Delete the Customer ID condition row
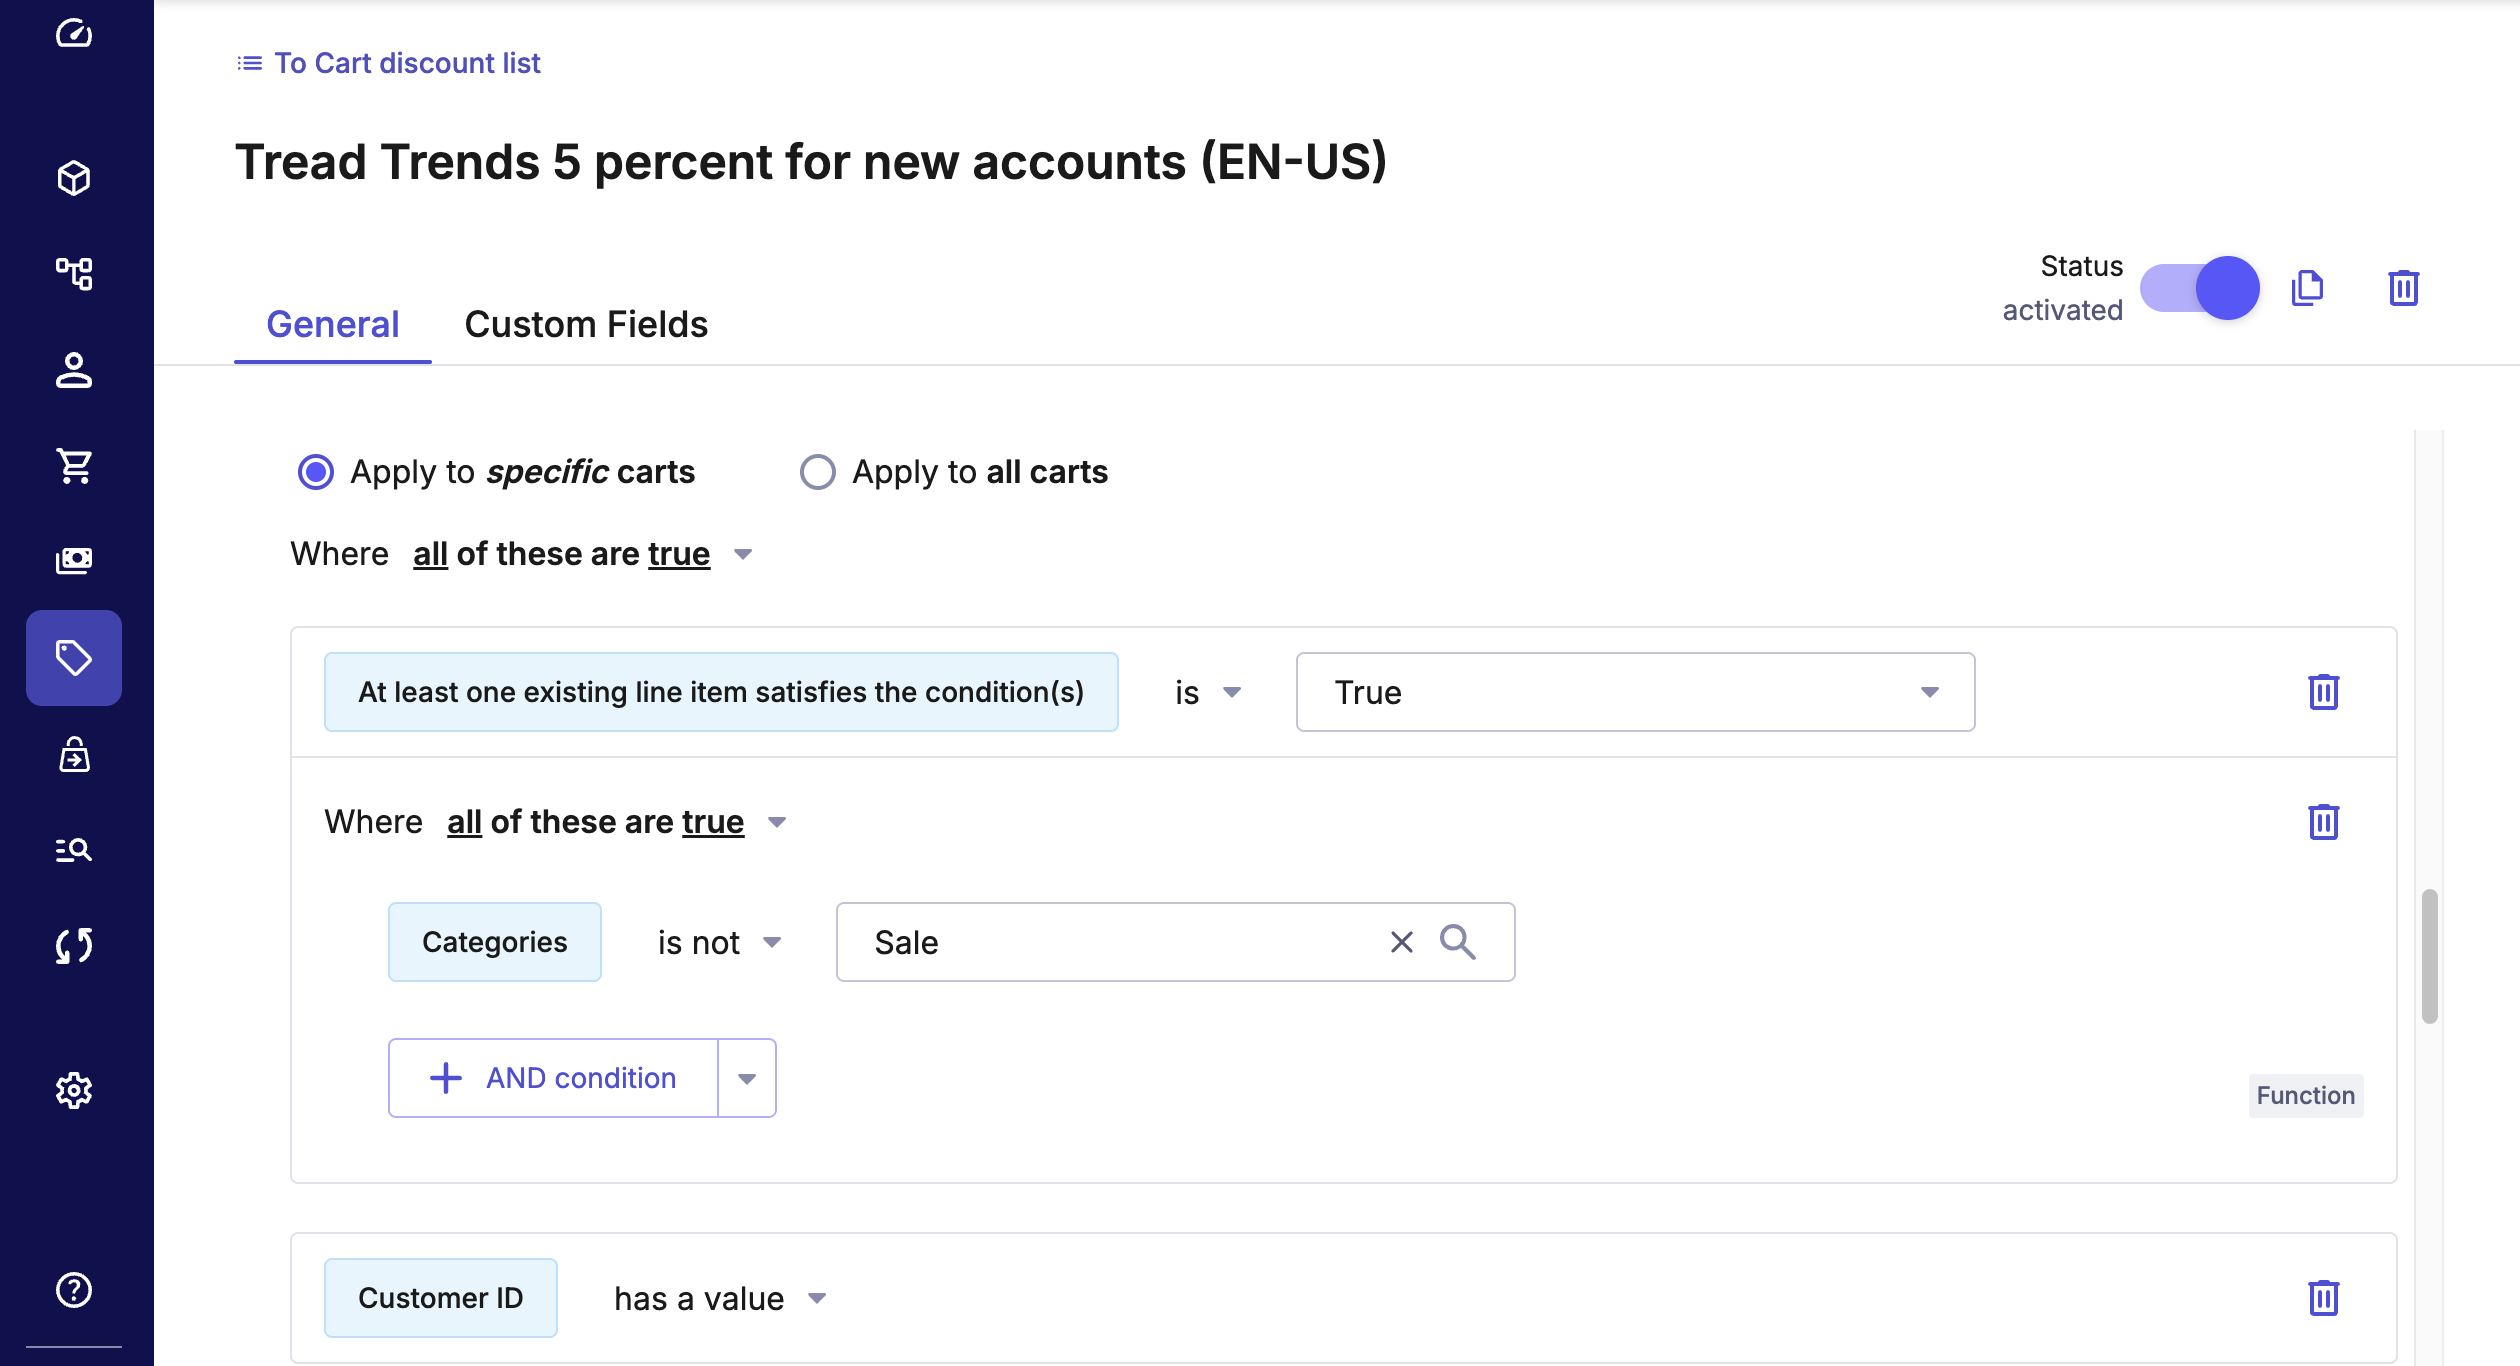Screen dimensions: 2520x1366 pos(2323,1297)
